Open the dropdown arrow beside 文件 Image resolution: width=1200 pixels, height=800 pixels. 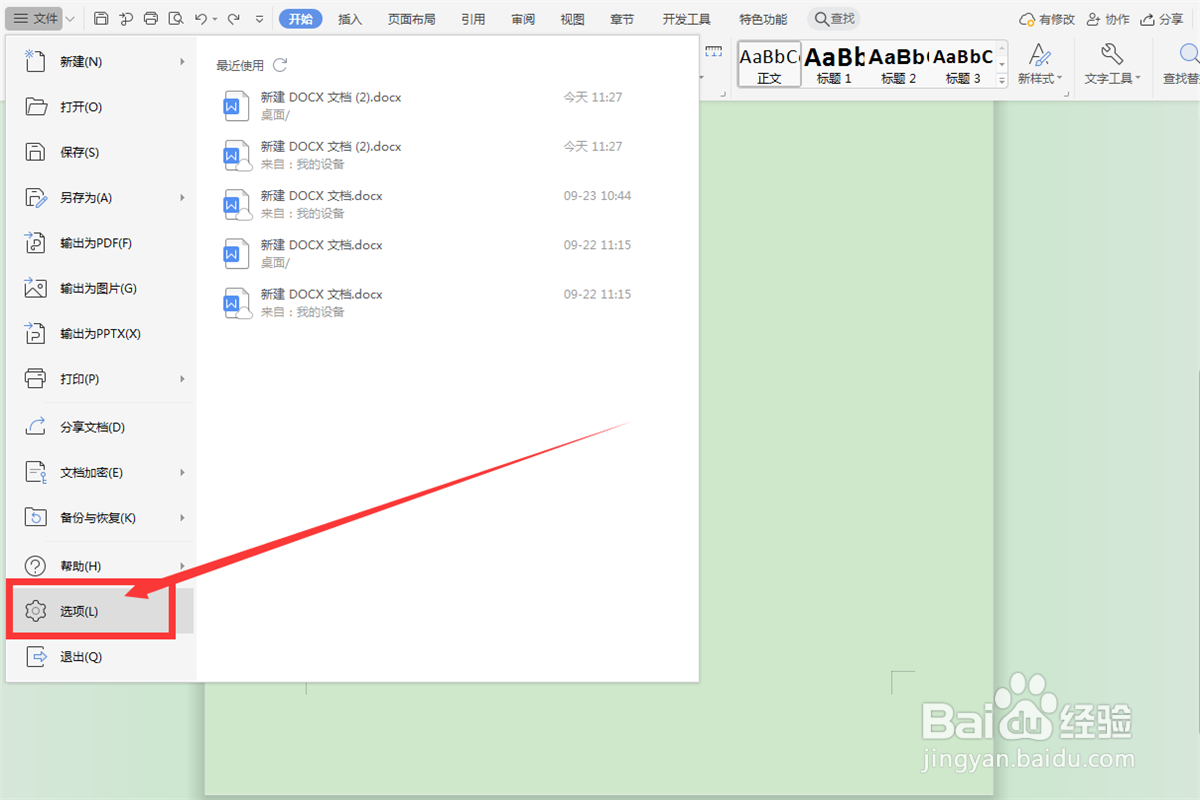click(68, 19)
